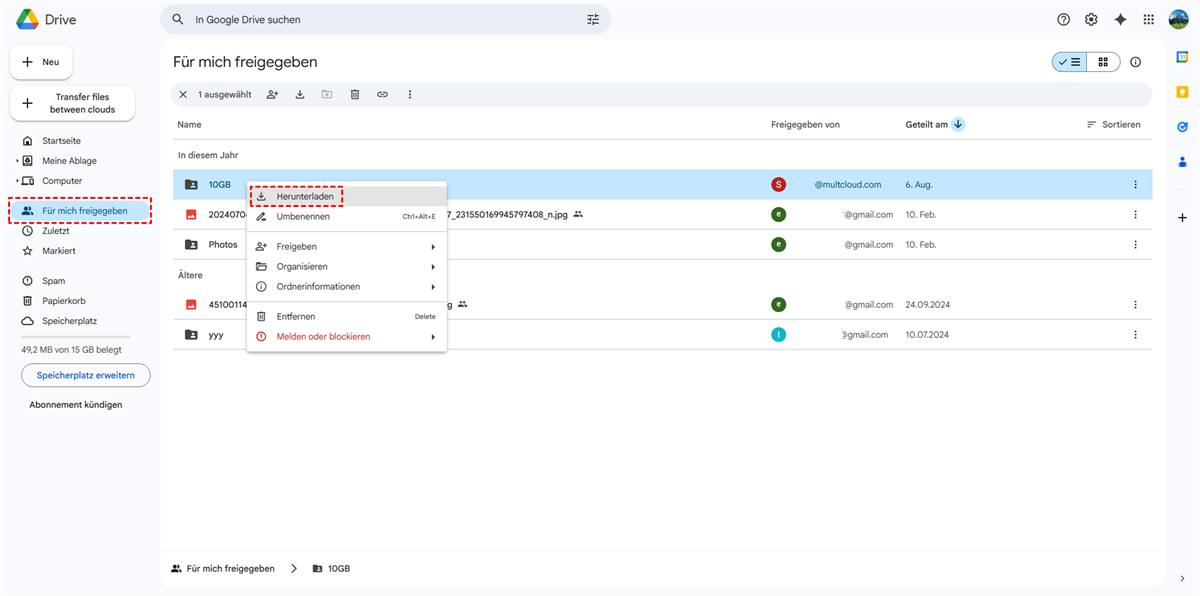The width and height of the screenshot is (1200, 596).
Task: Copy link using the toolbar link icon
Action: tap(382, 95)
